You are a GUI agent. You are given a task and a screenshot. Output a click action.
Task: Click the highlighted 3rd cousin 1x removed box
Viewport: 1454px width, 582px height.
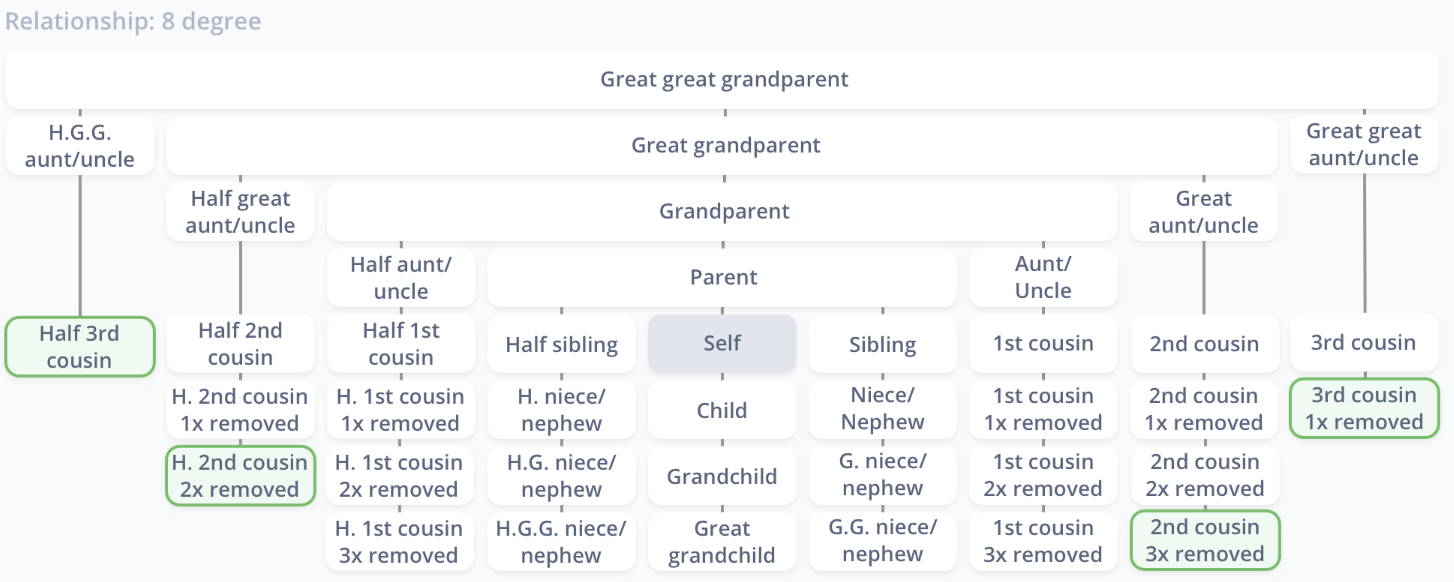coord(1364,408)
